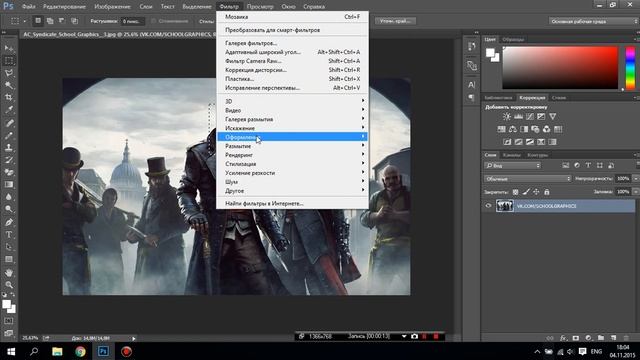This screenshot has height=360, width=640.
Task: Open the opacity slider arrow
Action: coord(636,179)
